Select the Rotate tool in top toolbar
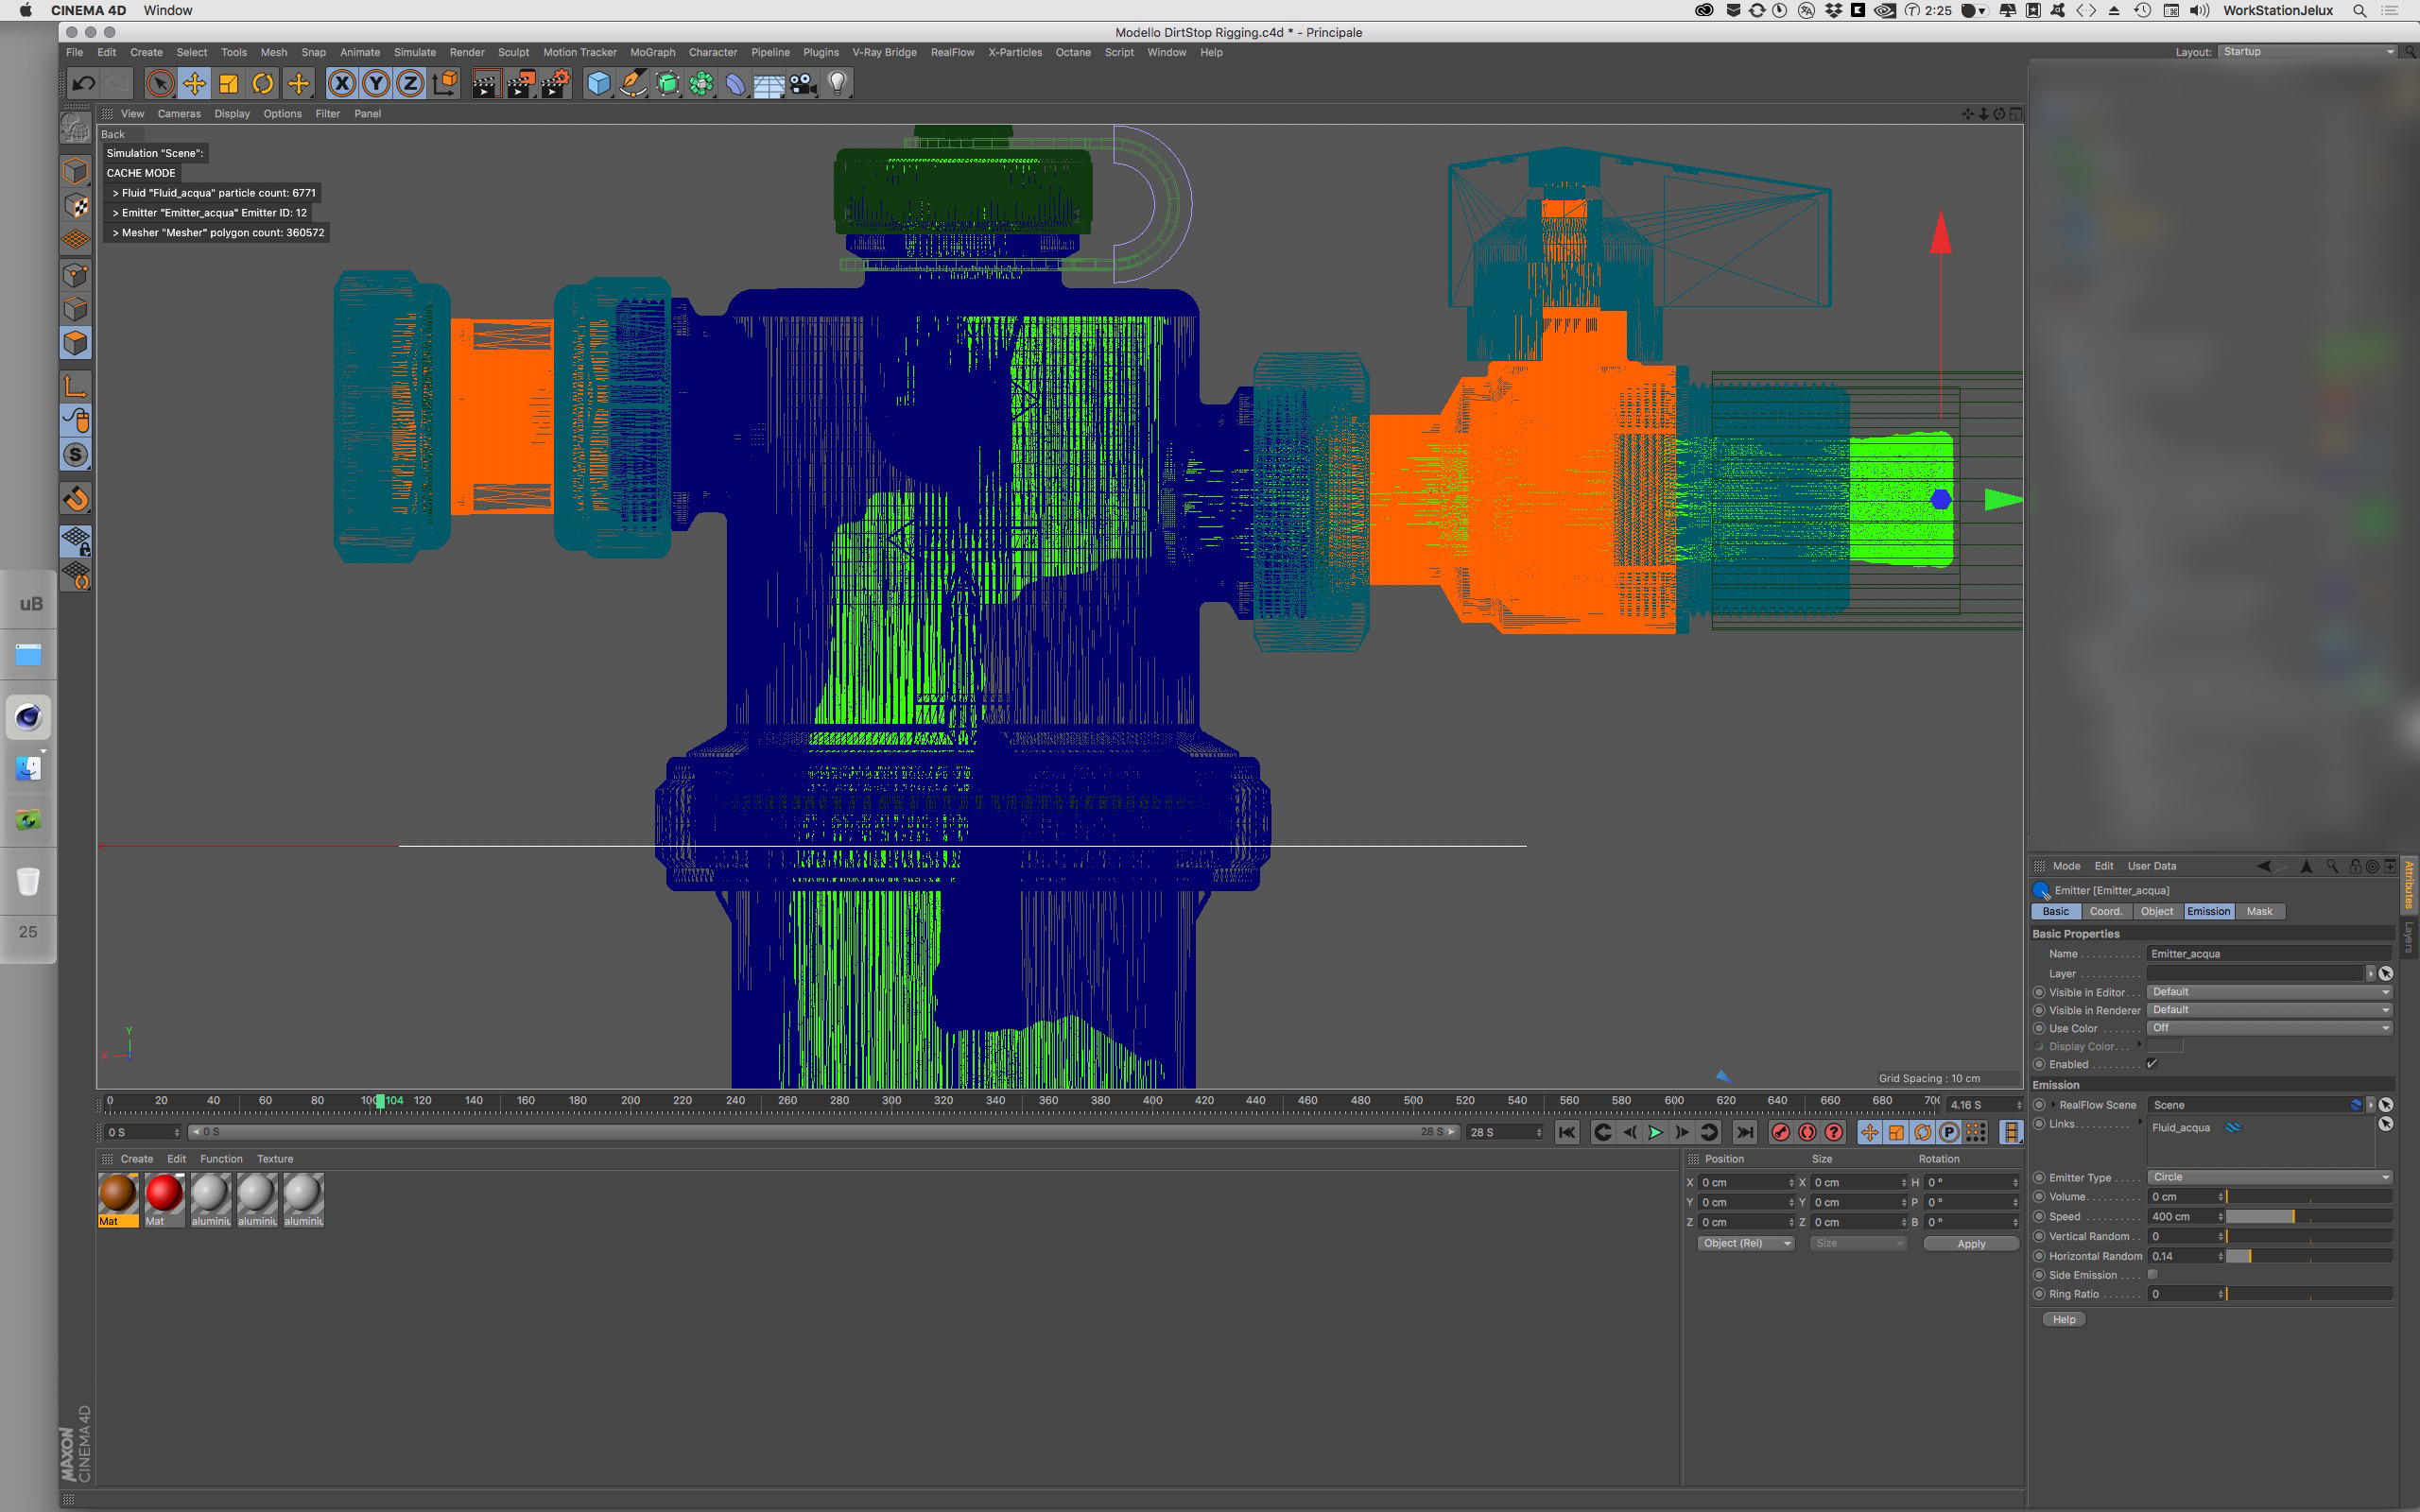The image size is (2420, 1512). tap(263, 84)
